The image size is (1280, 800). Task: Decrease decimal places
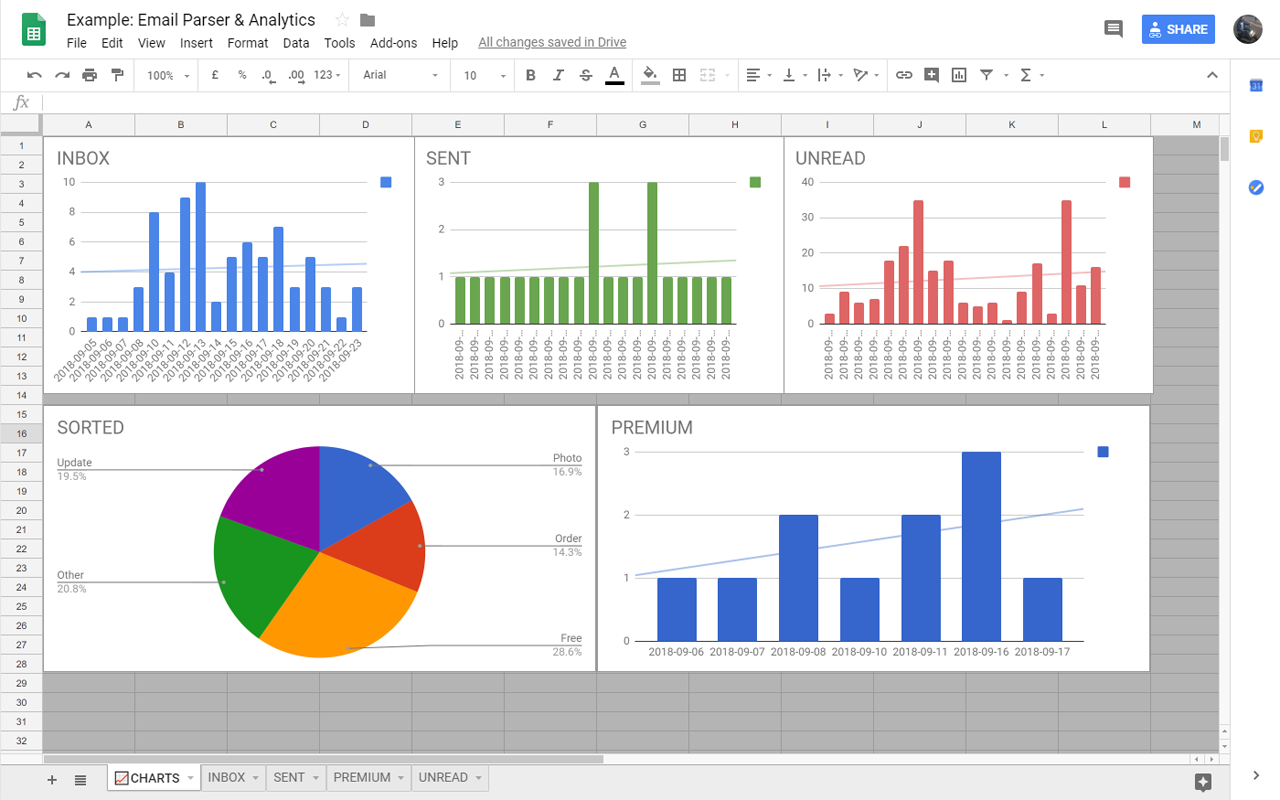click(266, 75)
